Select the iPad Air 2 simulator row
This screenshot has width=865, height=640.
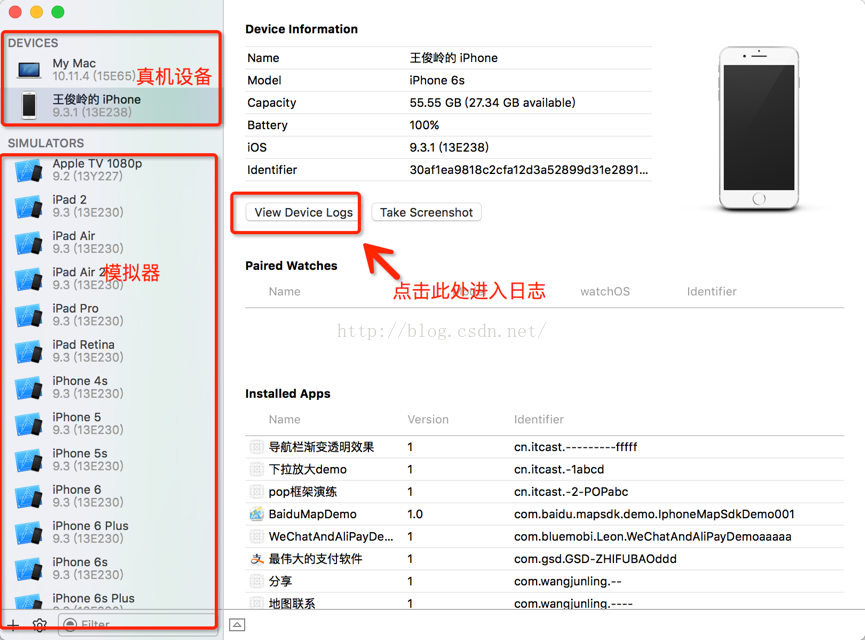[111, 279]
